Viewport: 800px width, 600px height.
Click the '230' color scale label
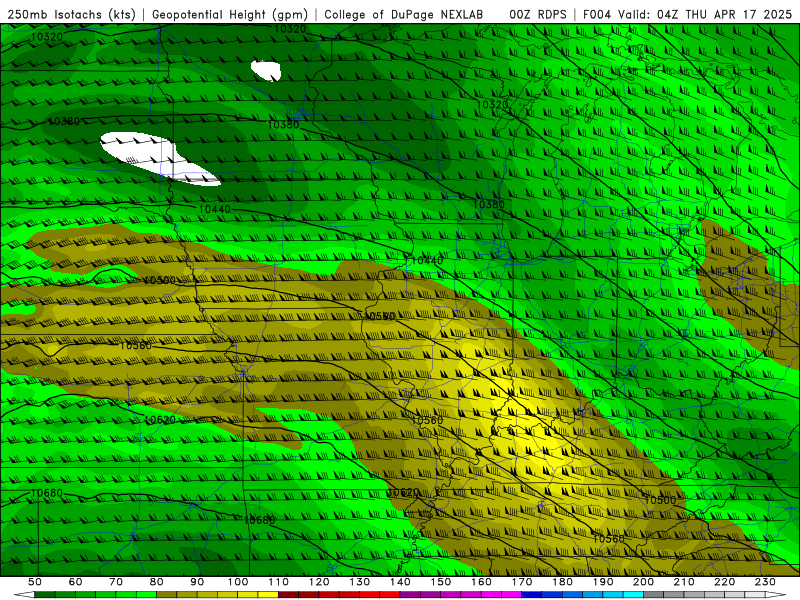(765, 582)
